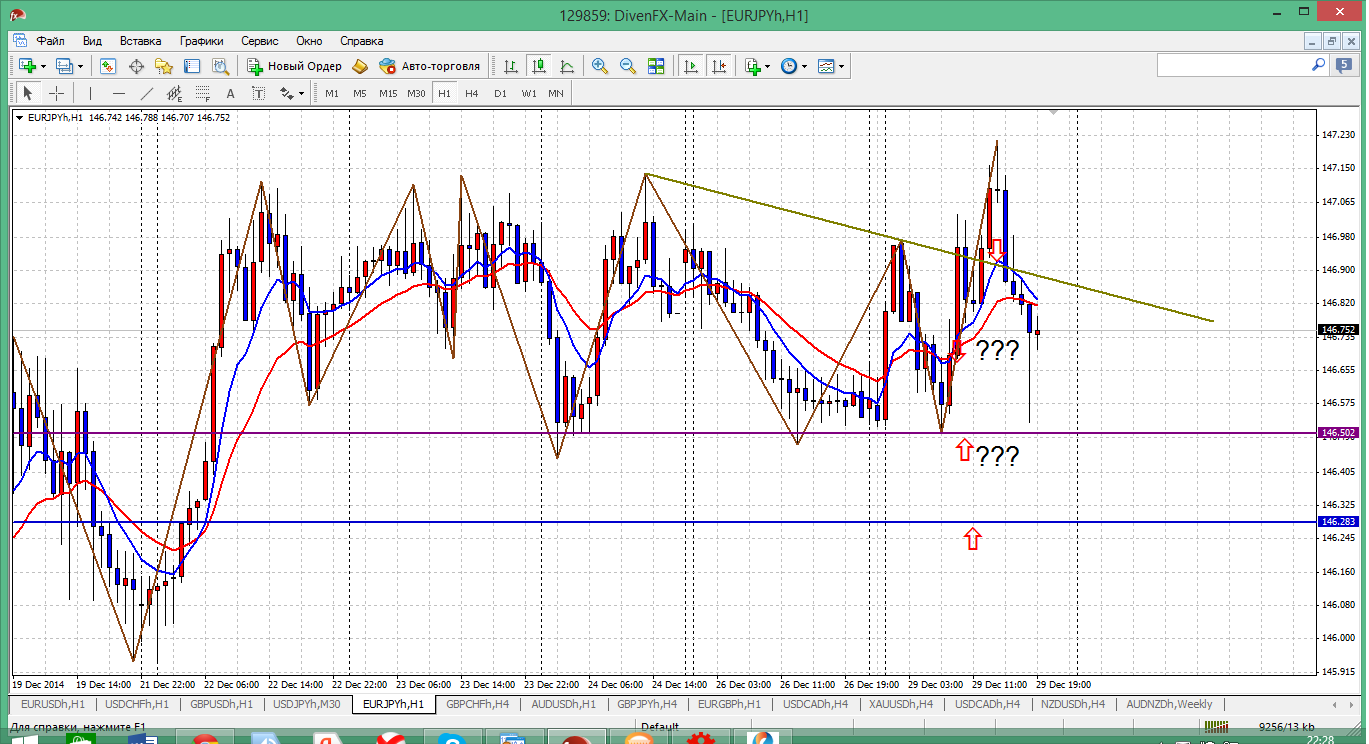Expand the Periods clock dropdown
1369x744 pixels.
[804, 66]
